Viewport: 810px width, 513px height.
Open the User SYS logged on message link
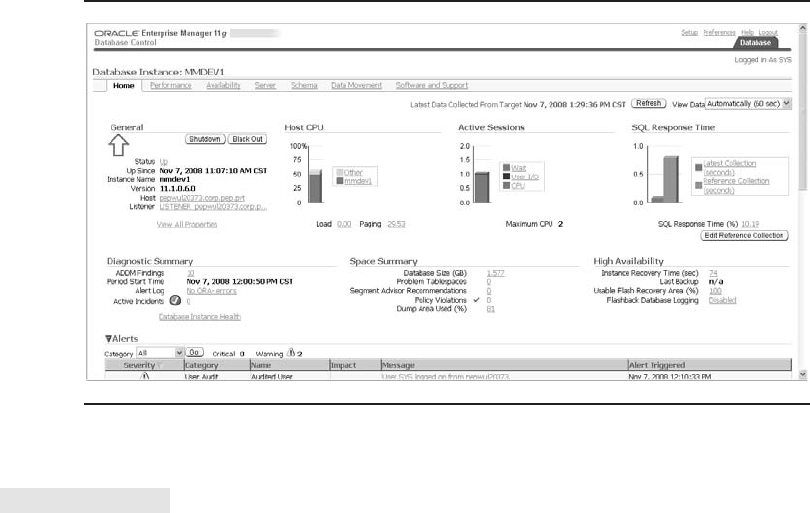445,377
